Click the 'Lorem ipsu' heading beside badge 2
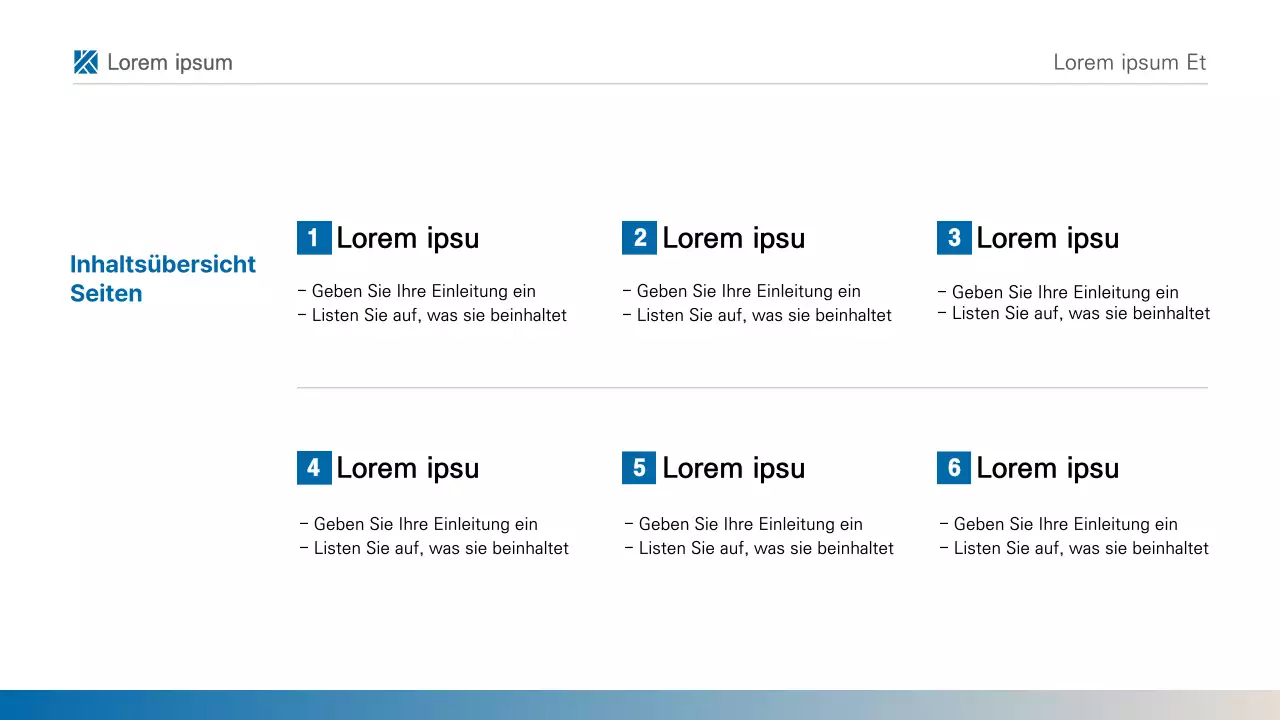The height and width of the screenshot is (720, 1280). tap(733, 238)
